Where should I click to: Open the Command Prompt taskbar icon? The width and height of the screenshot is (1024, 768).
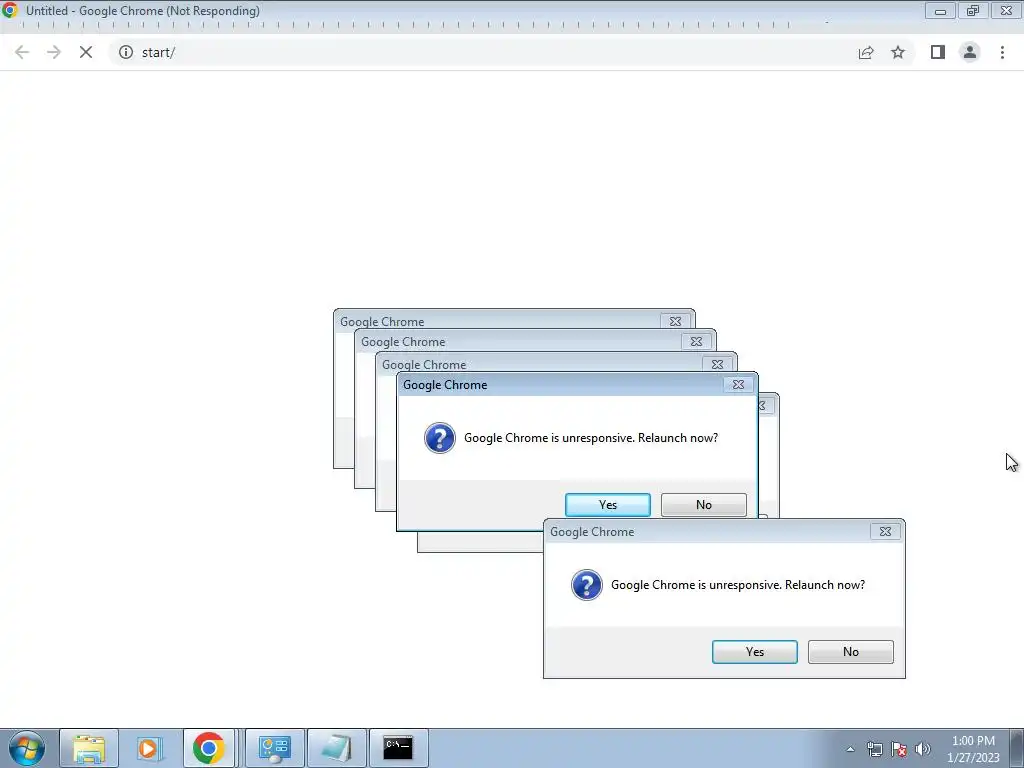coord(398,748)
